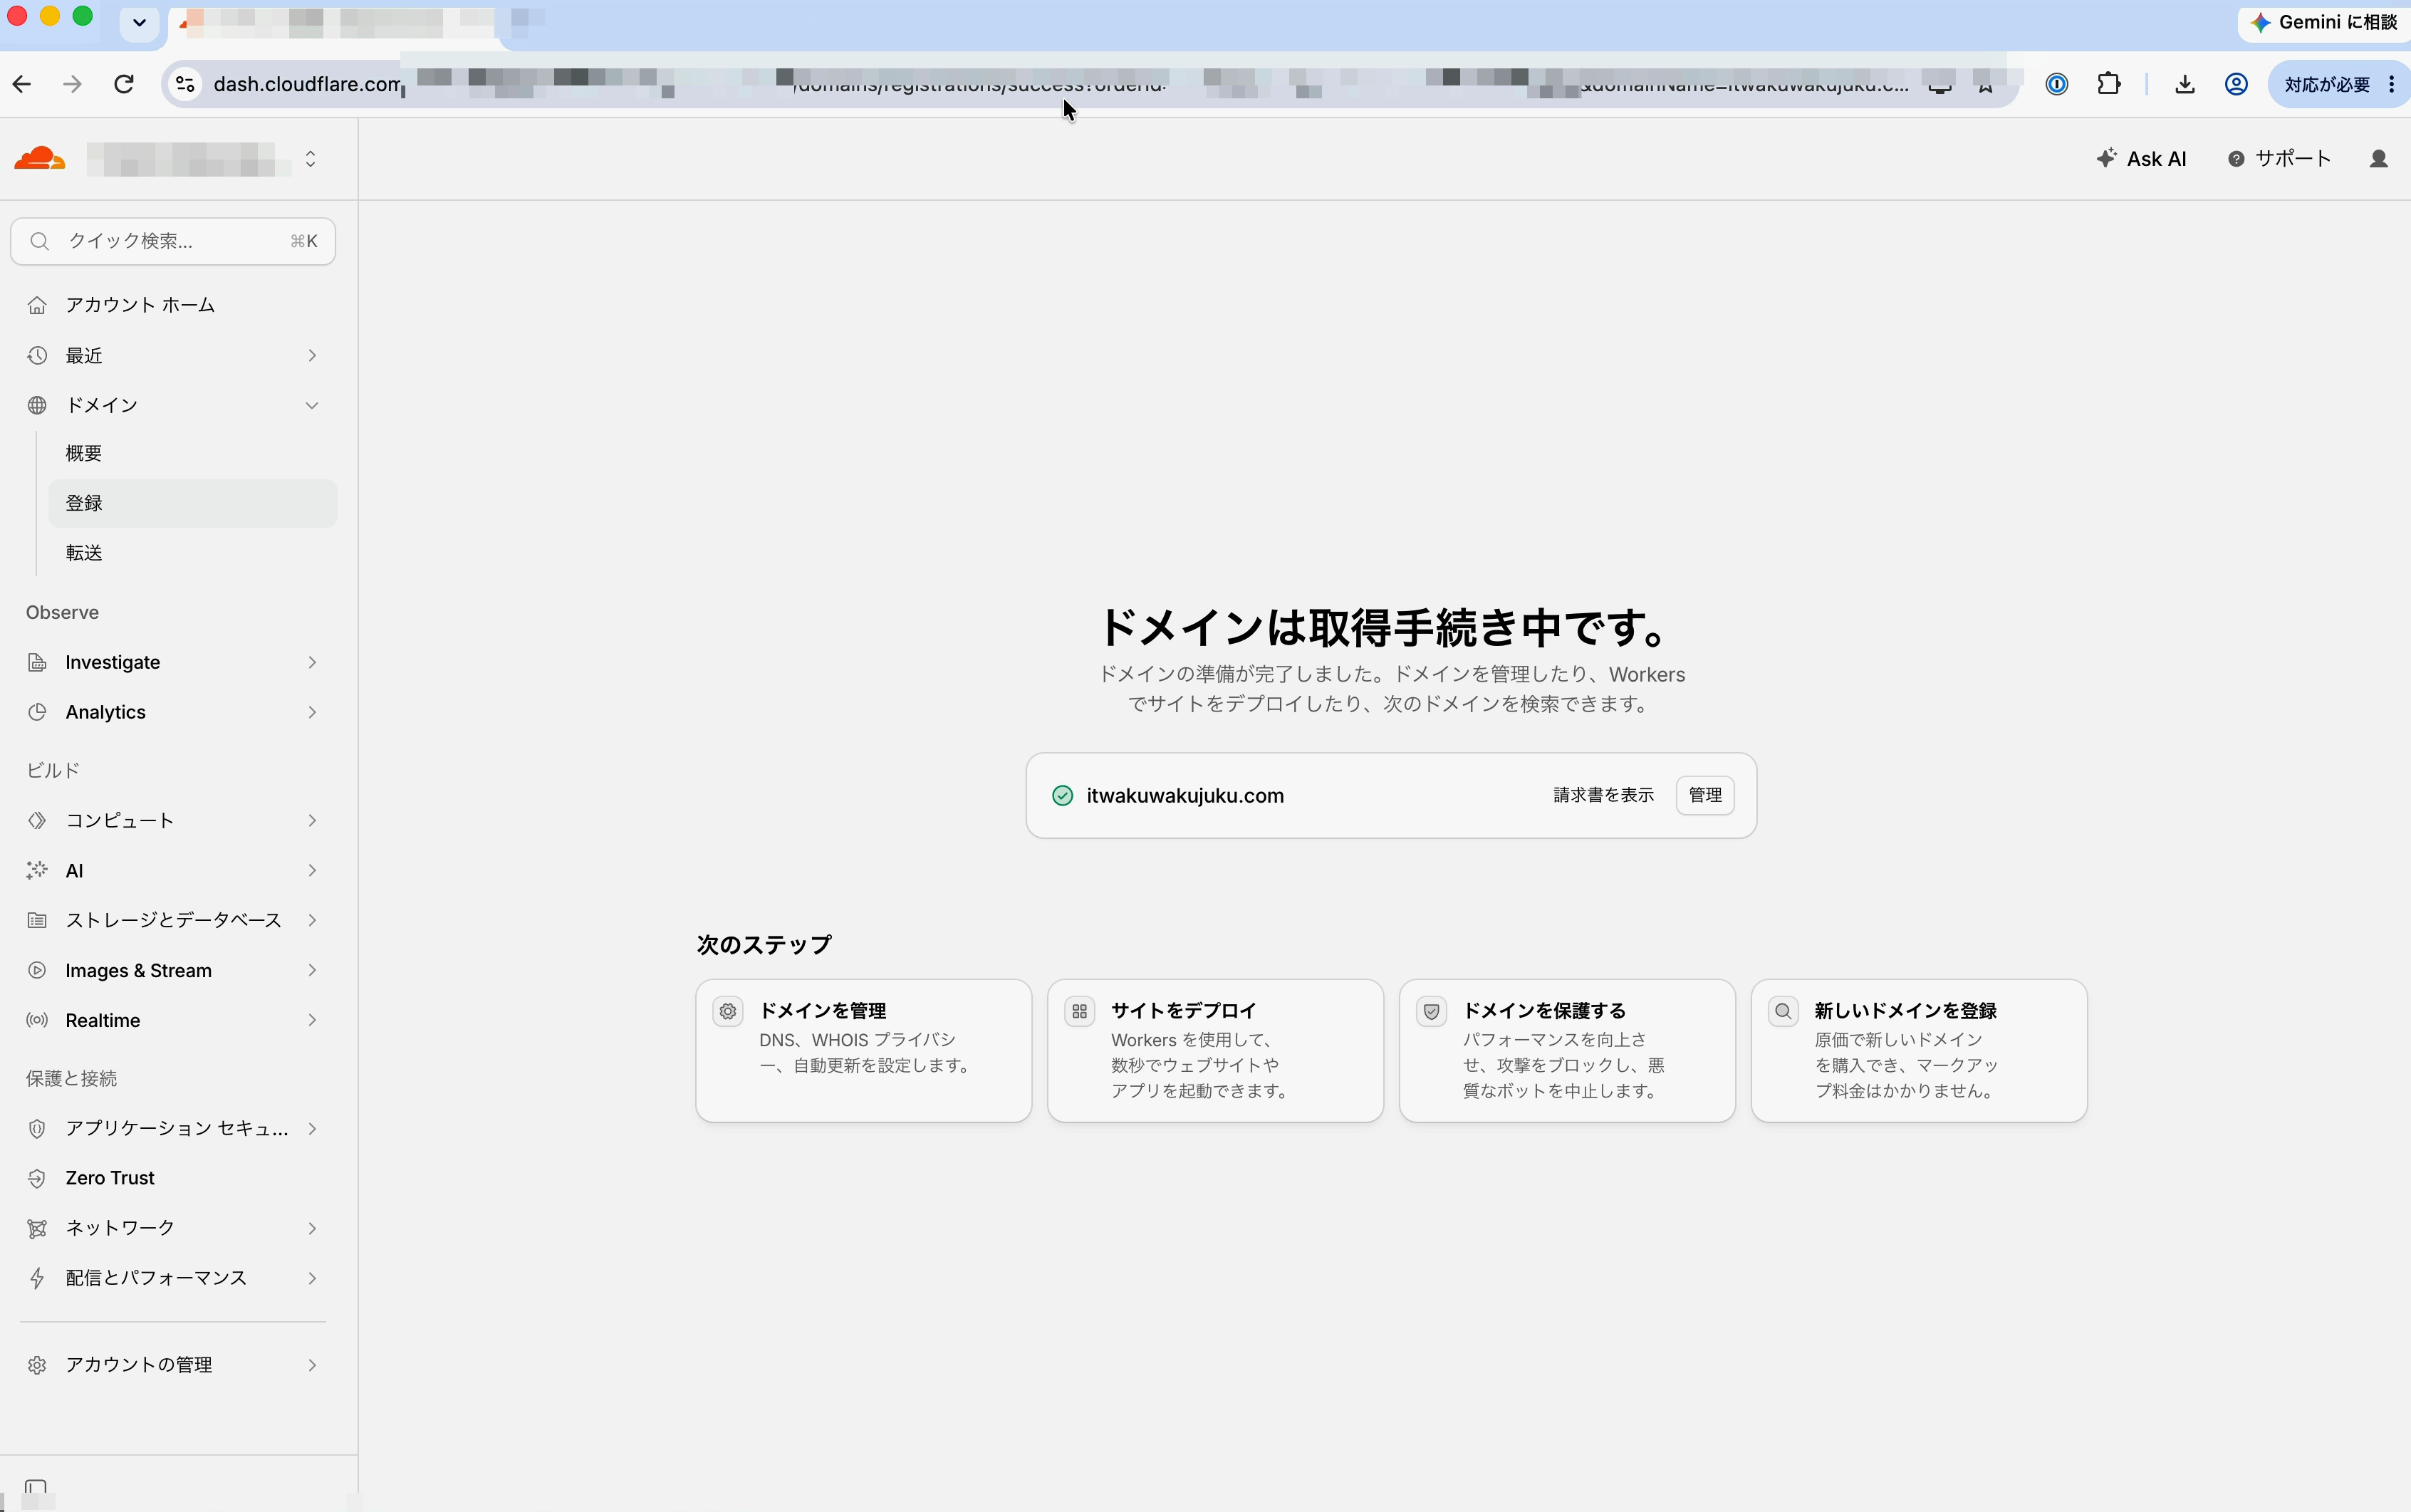Viewport: 2411px width, 1512px height.
Task: Open the サイトをデプロイ card
Action: (x=1215, y=1050)
